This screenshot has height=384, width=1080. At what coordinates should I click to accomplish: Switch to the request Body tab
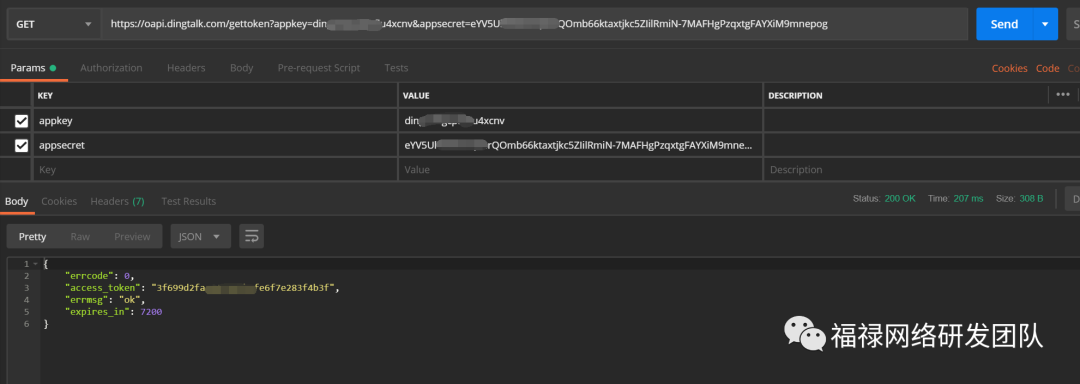(x=242, y=68)
